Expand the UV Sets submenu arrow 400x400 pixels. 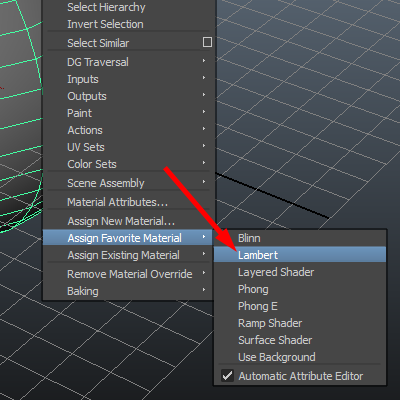(x=204, y=146)
